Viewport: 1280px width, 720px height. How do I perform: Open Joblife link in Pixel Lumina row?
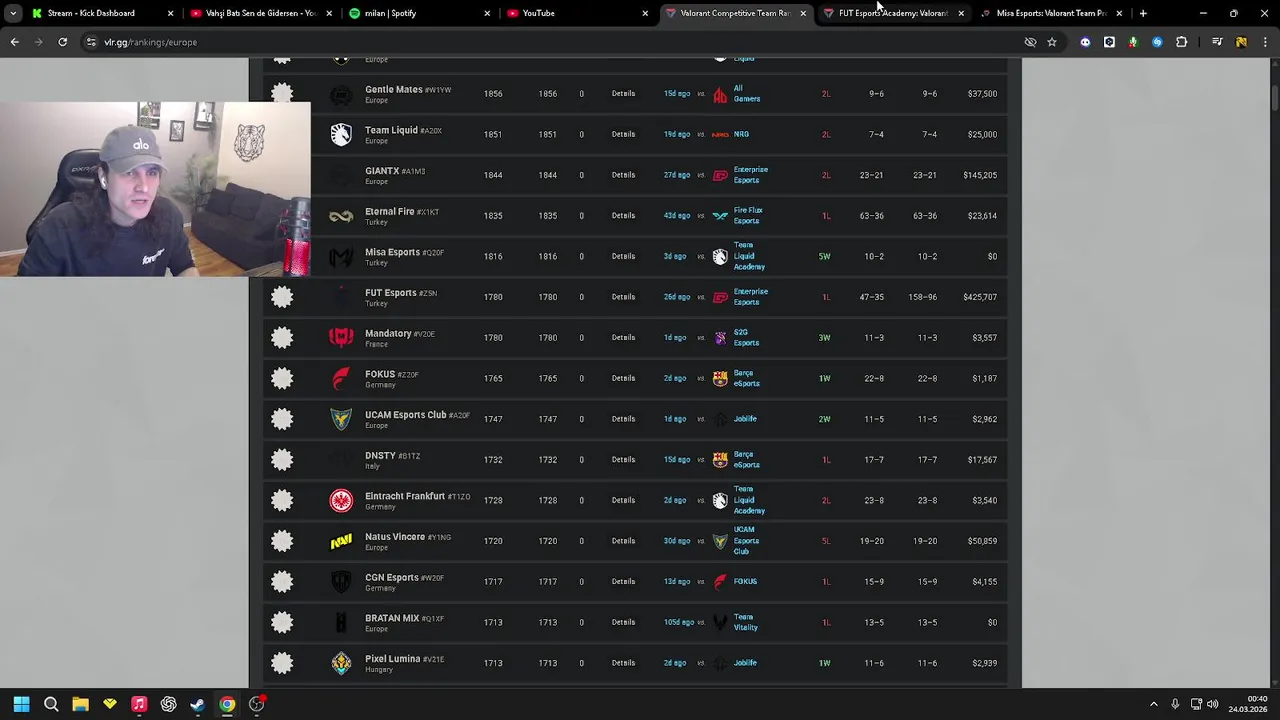point(745,663)
